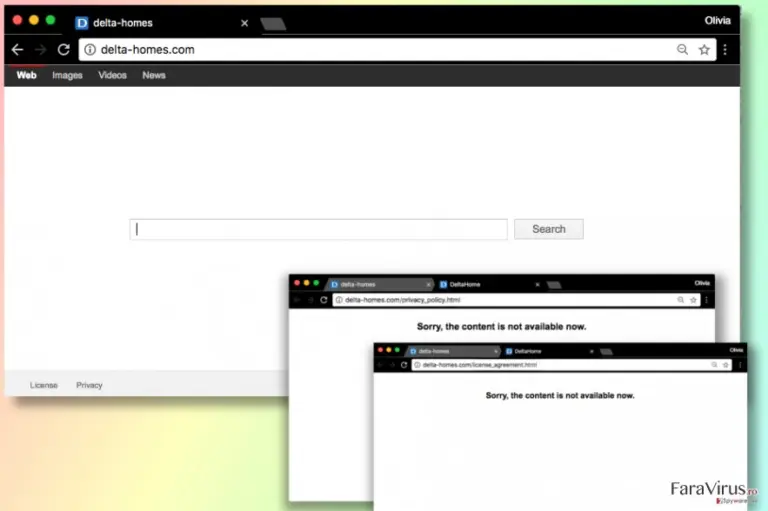Reload the license_agreement.html window

pyautogui.click(x=404, y=365)
